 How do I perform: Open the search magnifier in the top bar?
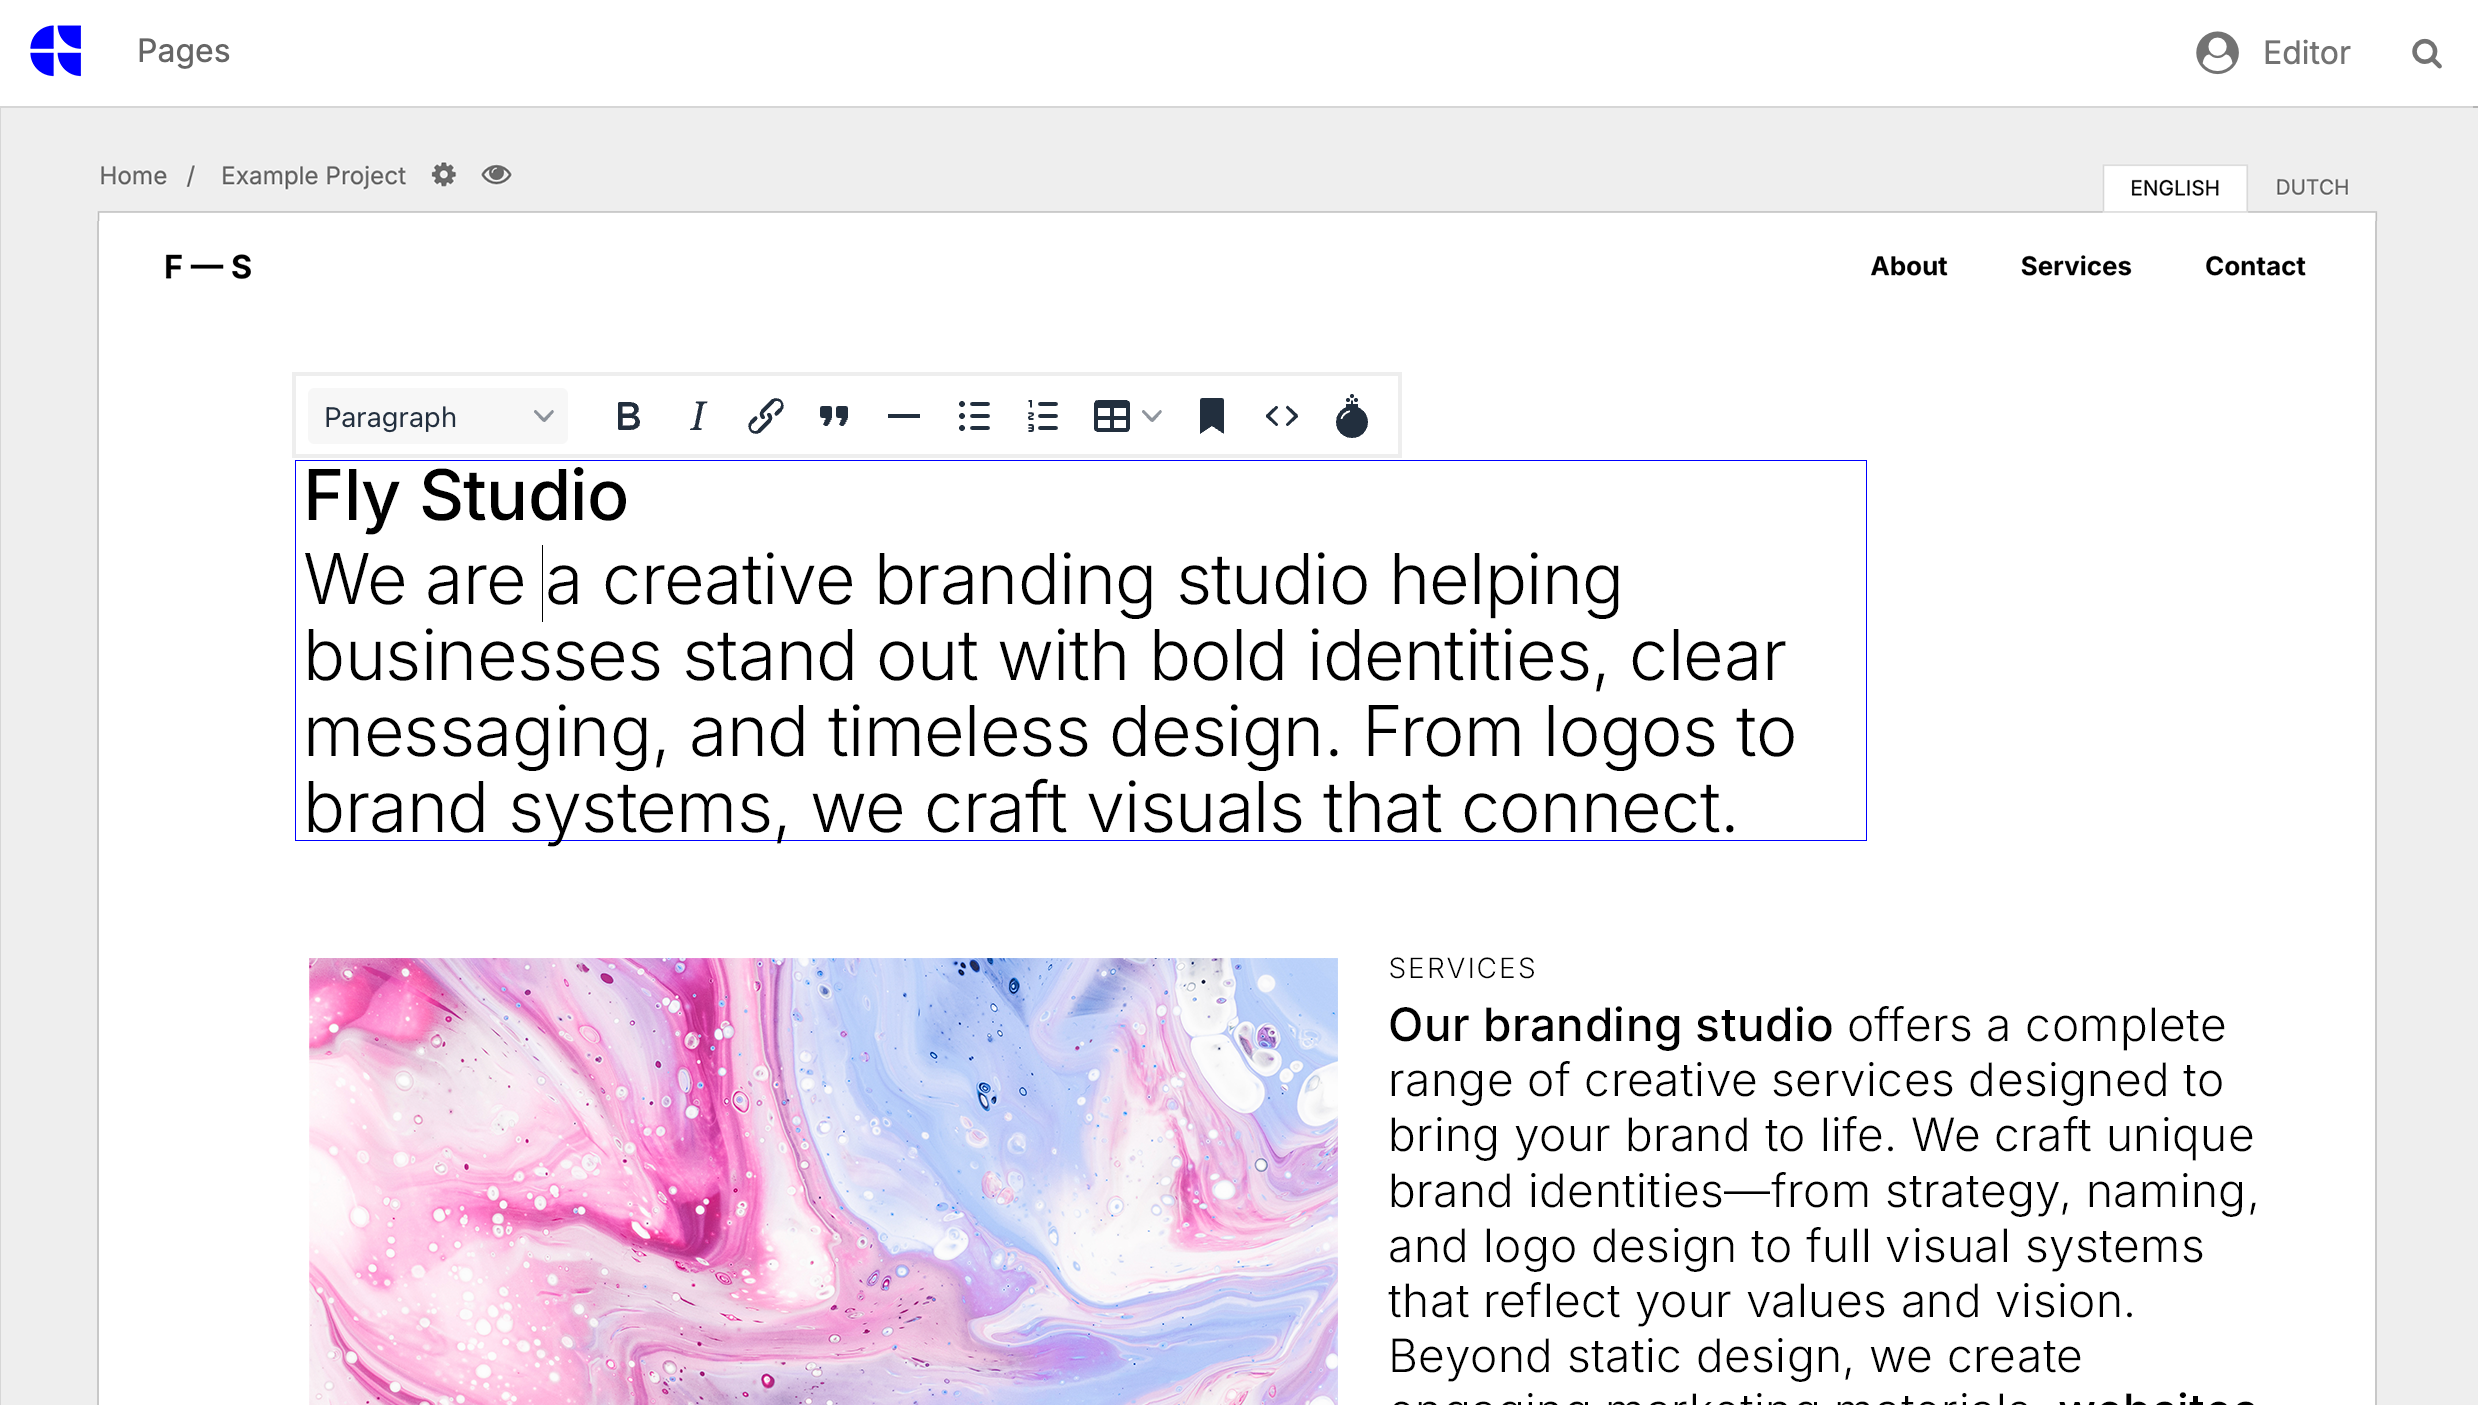2426,53
